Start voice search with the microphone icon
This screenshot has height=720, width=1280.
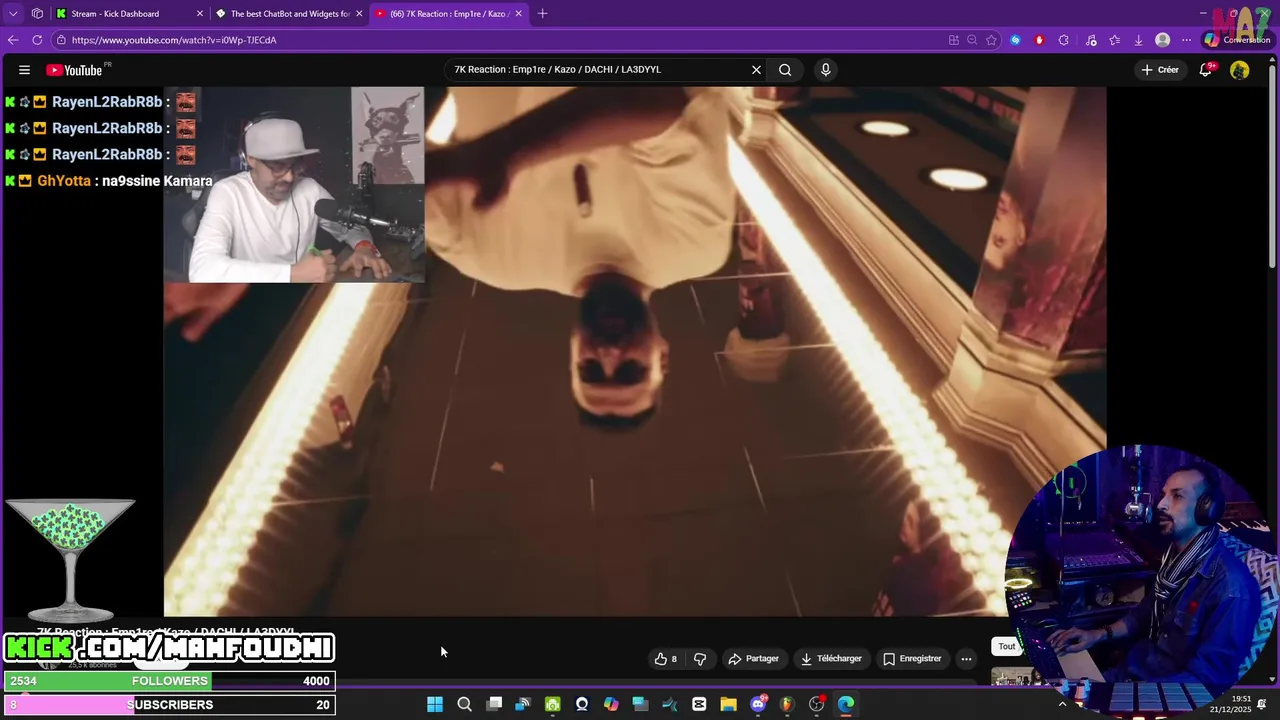[825, 70]
